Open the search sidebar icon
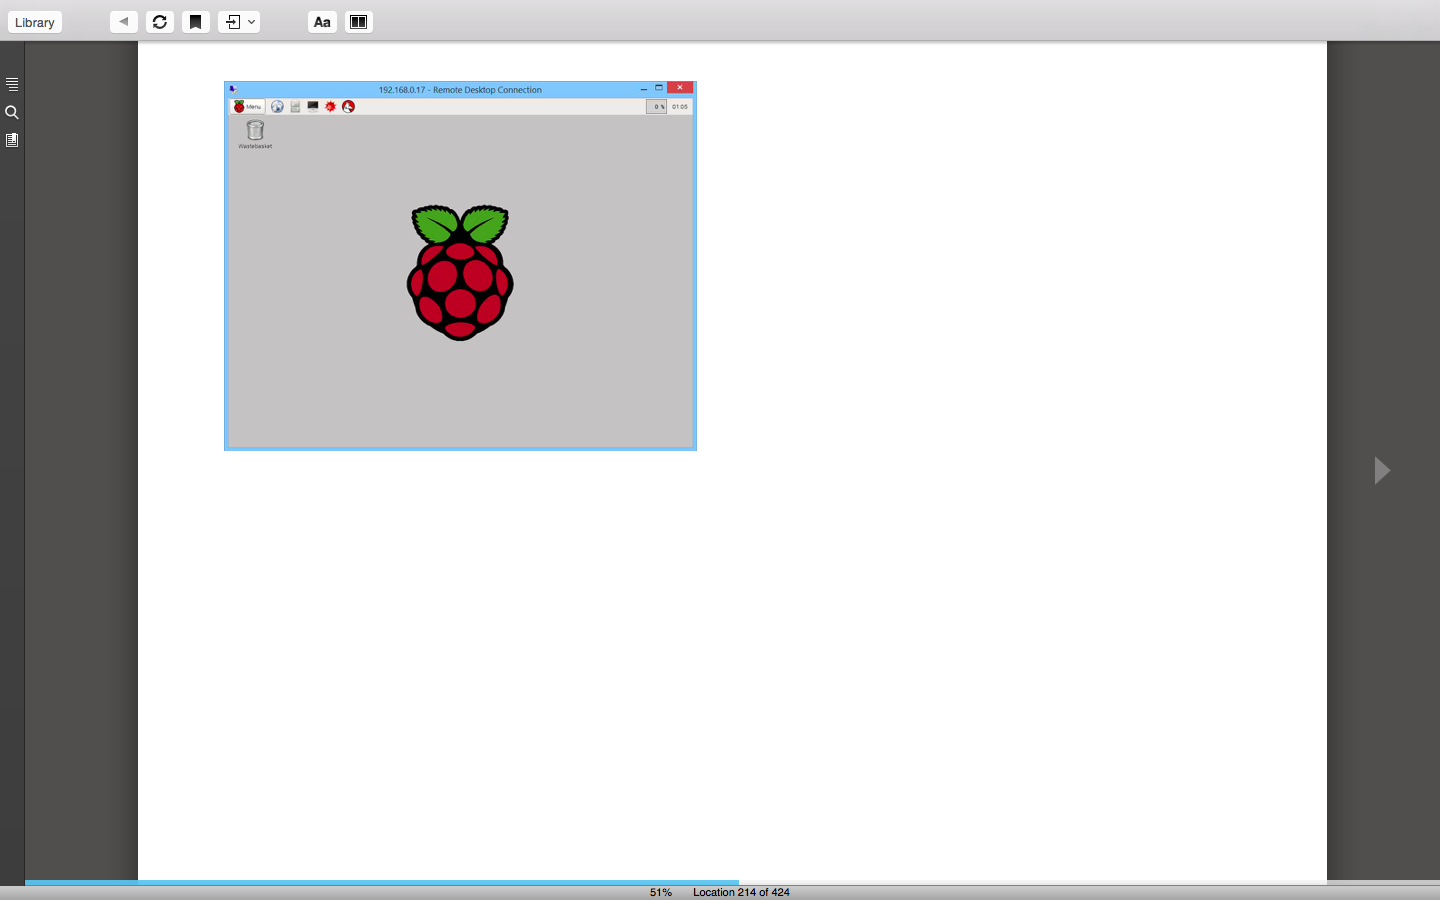1440x900 pixels. (x=12, y=112)
